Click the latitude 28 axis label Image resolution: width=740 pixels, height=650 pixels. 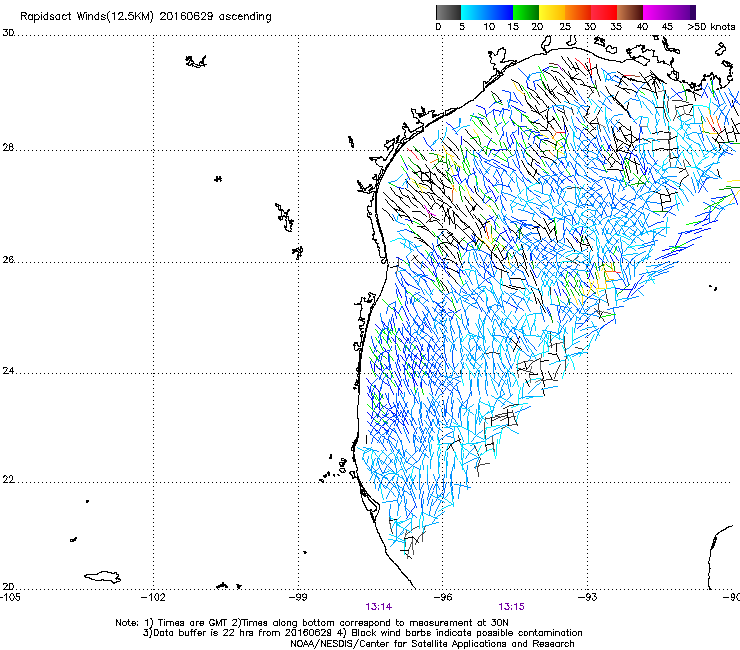point(8,147)
